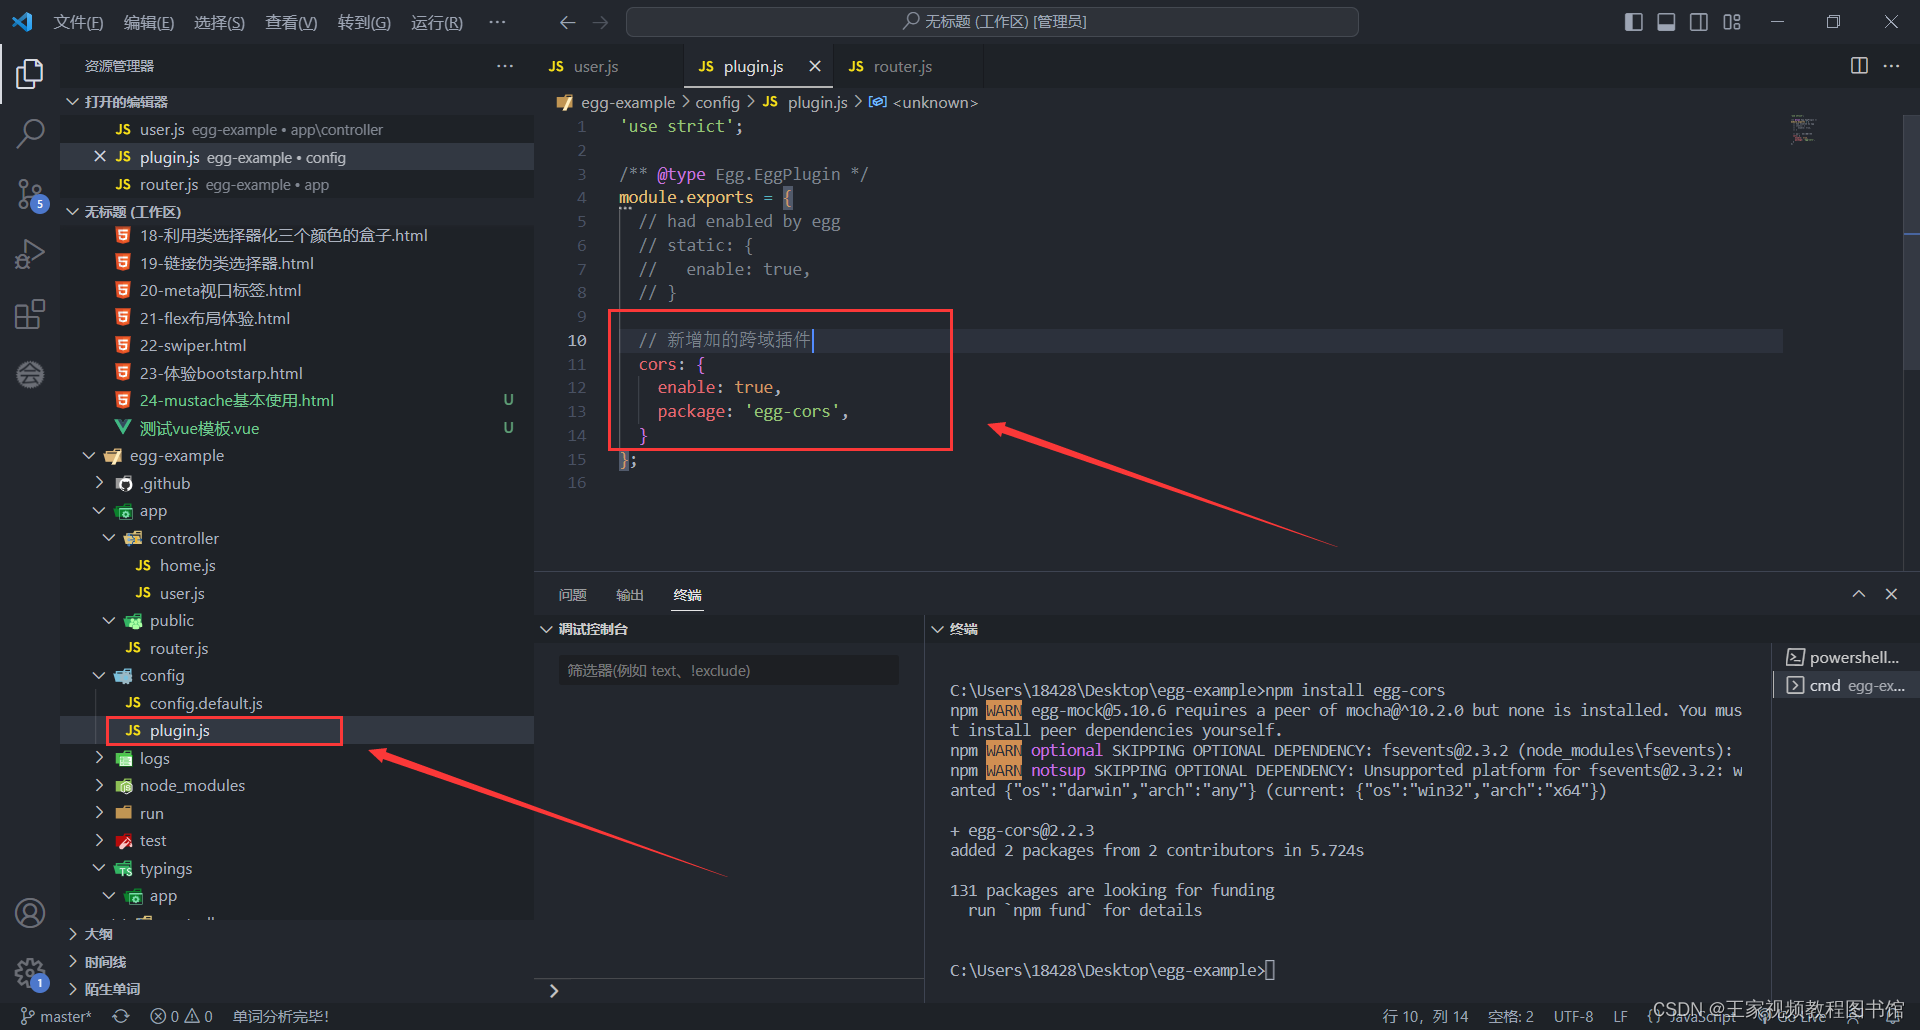
Task: Close the plugin.js editor tab
Action: 815,66
